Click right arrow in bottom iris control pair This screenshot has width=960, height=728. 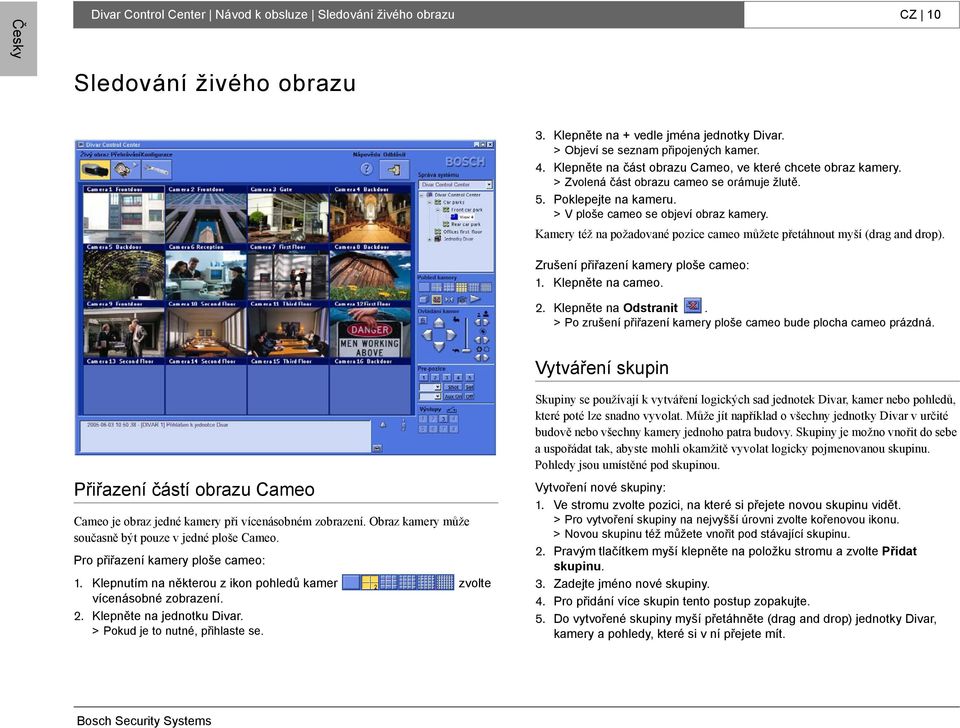(x=486, y=358)
